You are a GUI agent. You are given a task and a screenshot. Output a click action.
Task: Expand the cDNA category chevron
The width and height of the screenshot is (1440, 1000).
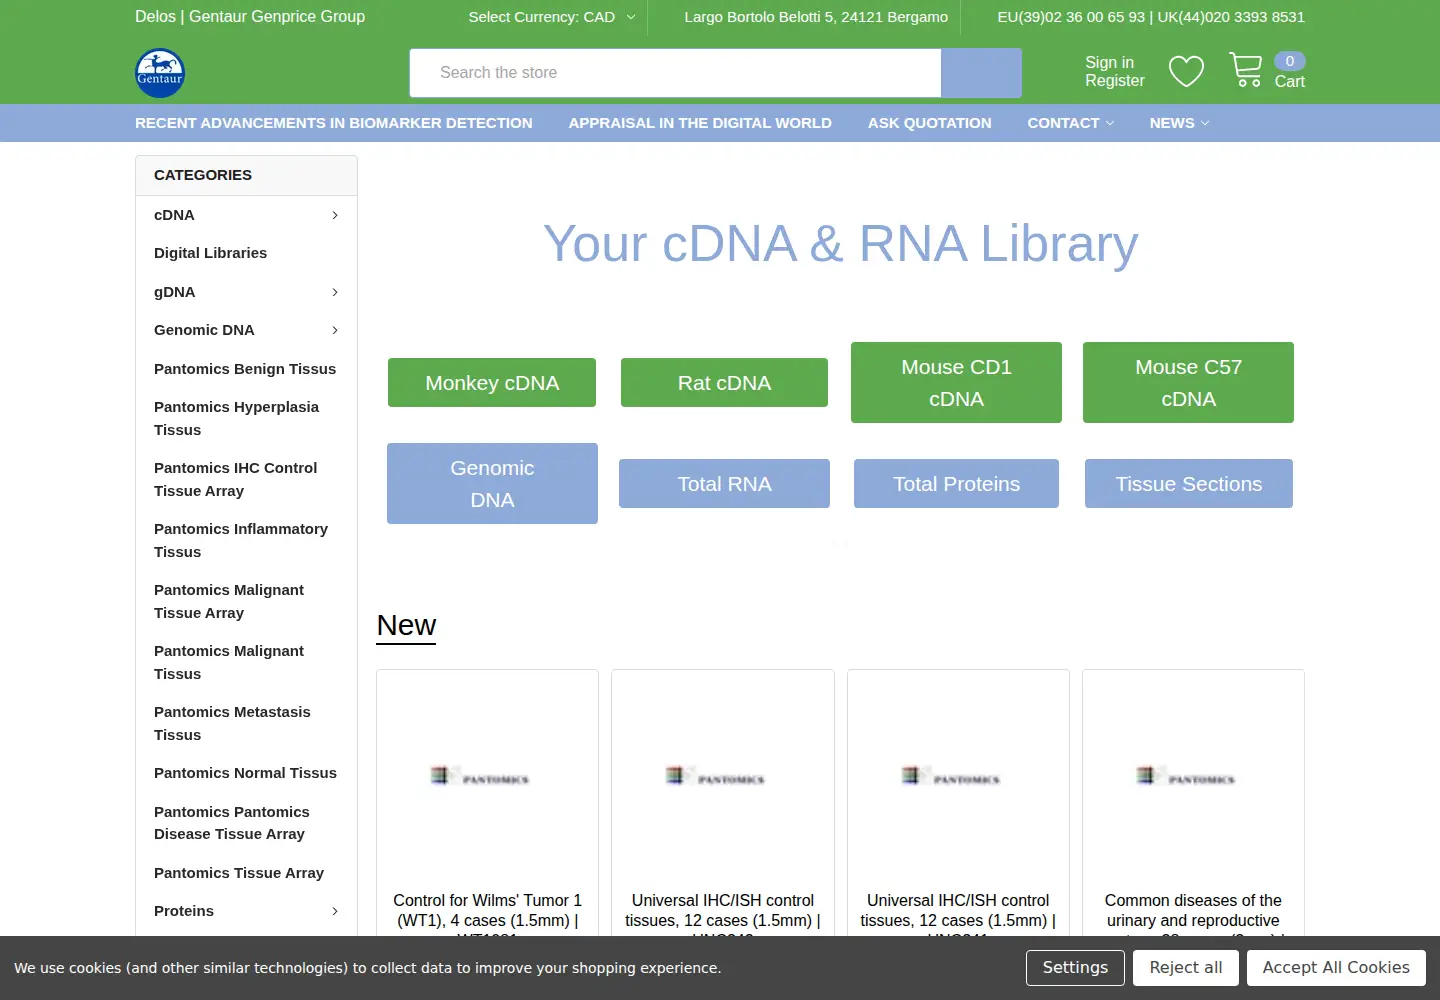click(335, 215)
